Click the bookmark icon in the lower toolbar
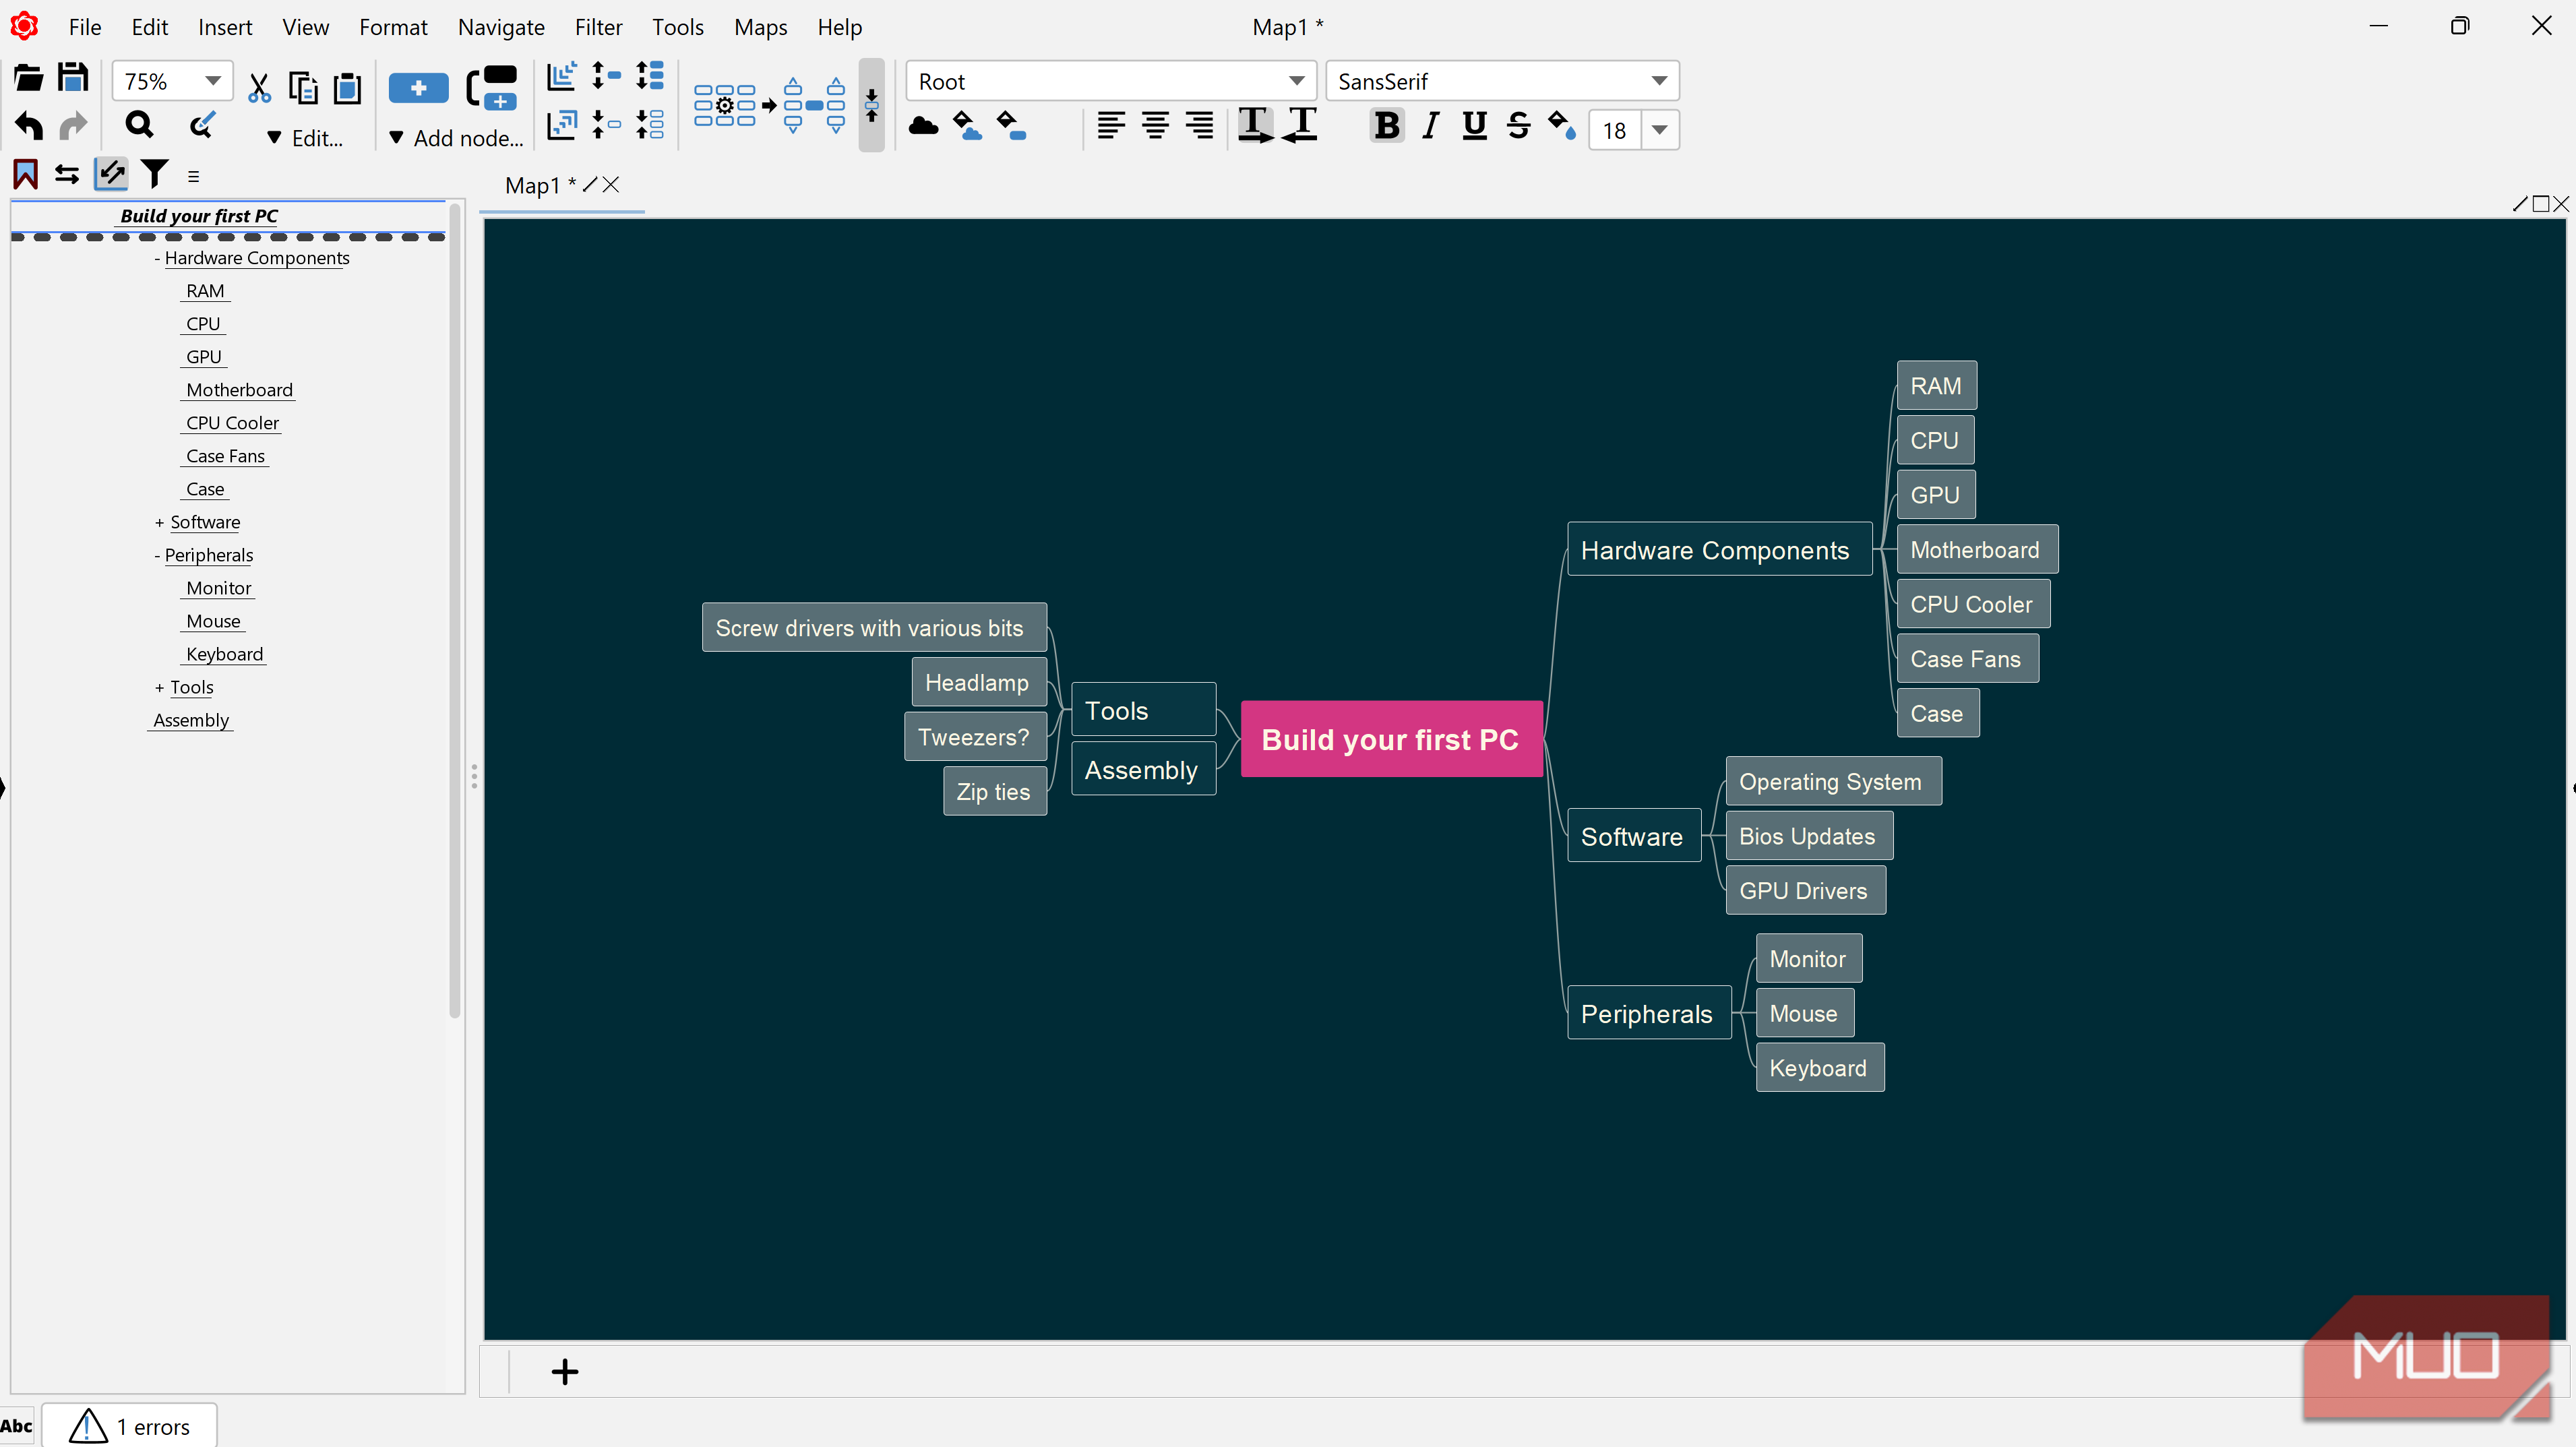This screenshot has width=2576, height=1447. (25, 175)
